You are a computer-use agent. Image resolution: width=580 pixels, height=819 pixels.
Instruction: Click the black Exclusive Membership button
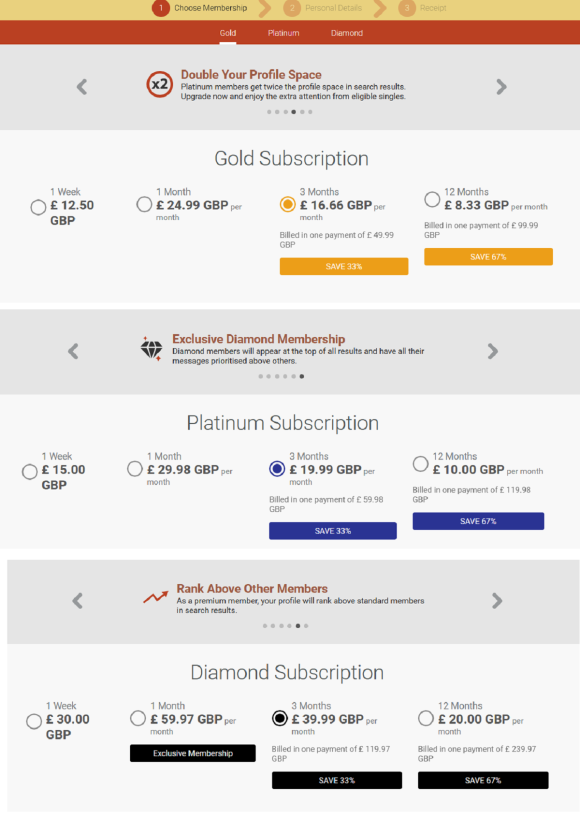(x=193, y=753)
